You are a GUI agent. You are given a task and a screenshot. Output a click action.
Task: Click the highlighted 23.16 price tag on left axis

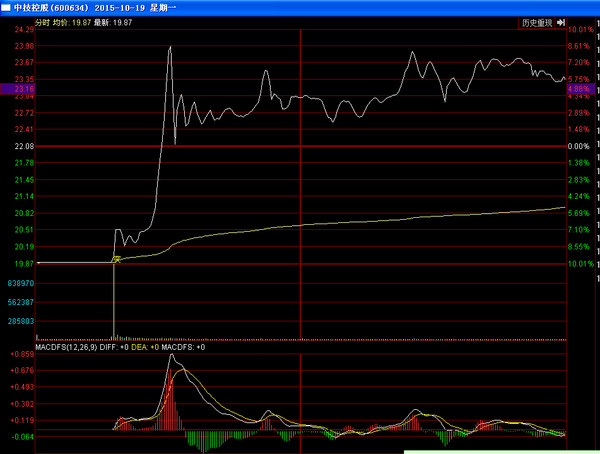[24, 89]
